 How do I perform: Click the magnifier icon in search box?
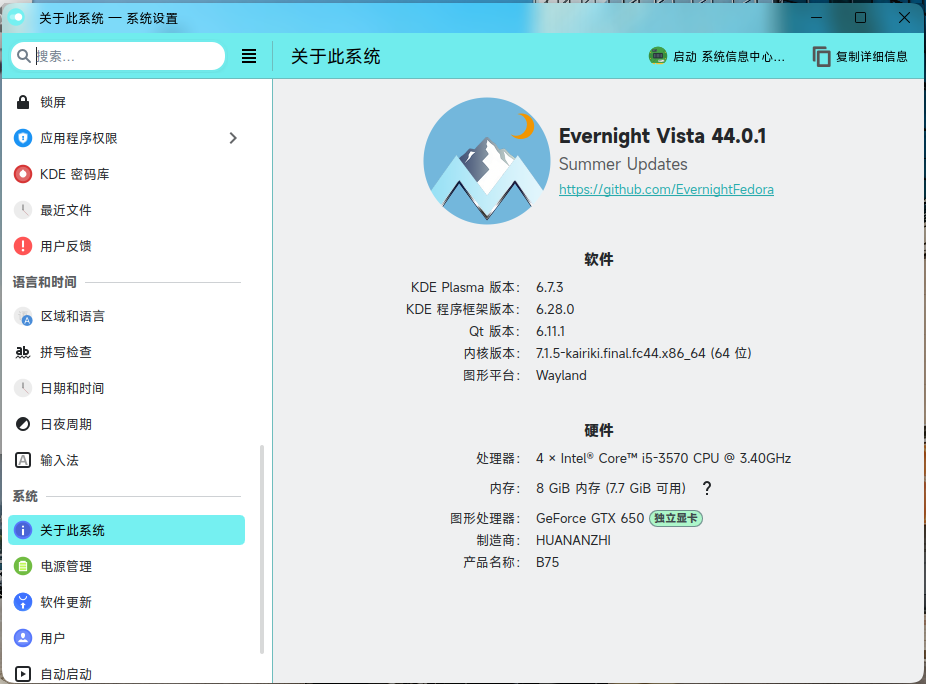(24, 56)
